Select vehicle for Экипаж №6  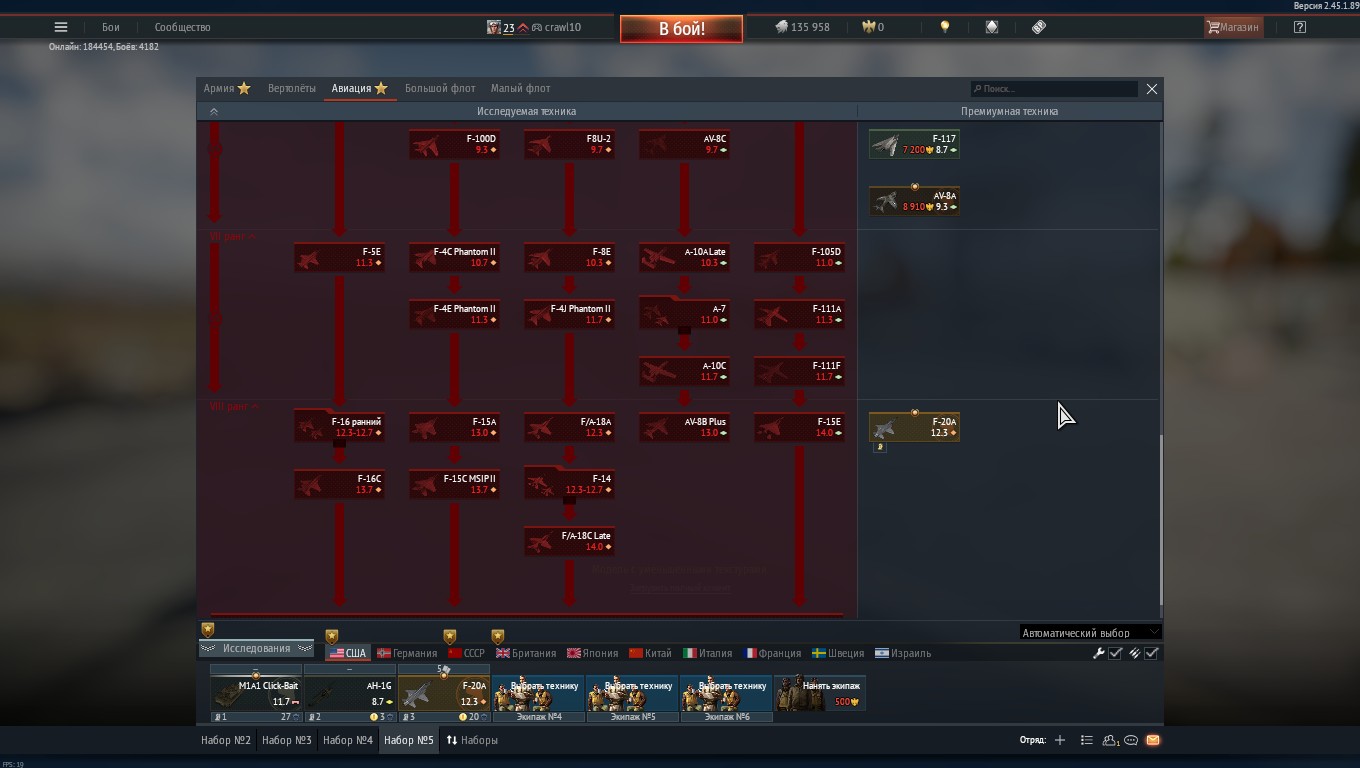click(726, 694)
